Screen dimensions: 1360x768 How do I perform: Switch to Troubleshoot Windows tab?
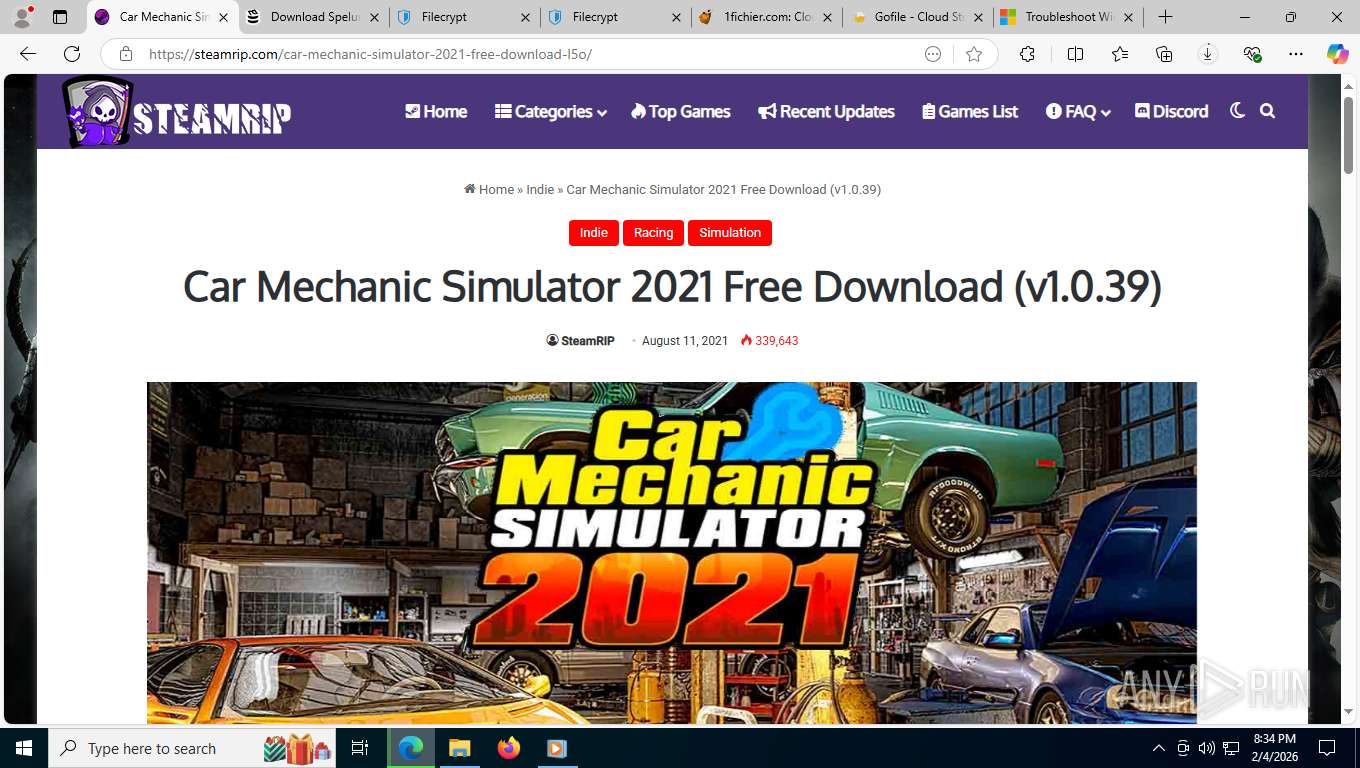click(1068, 17)
